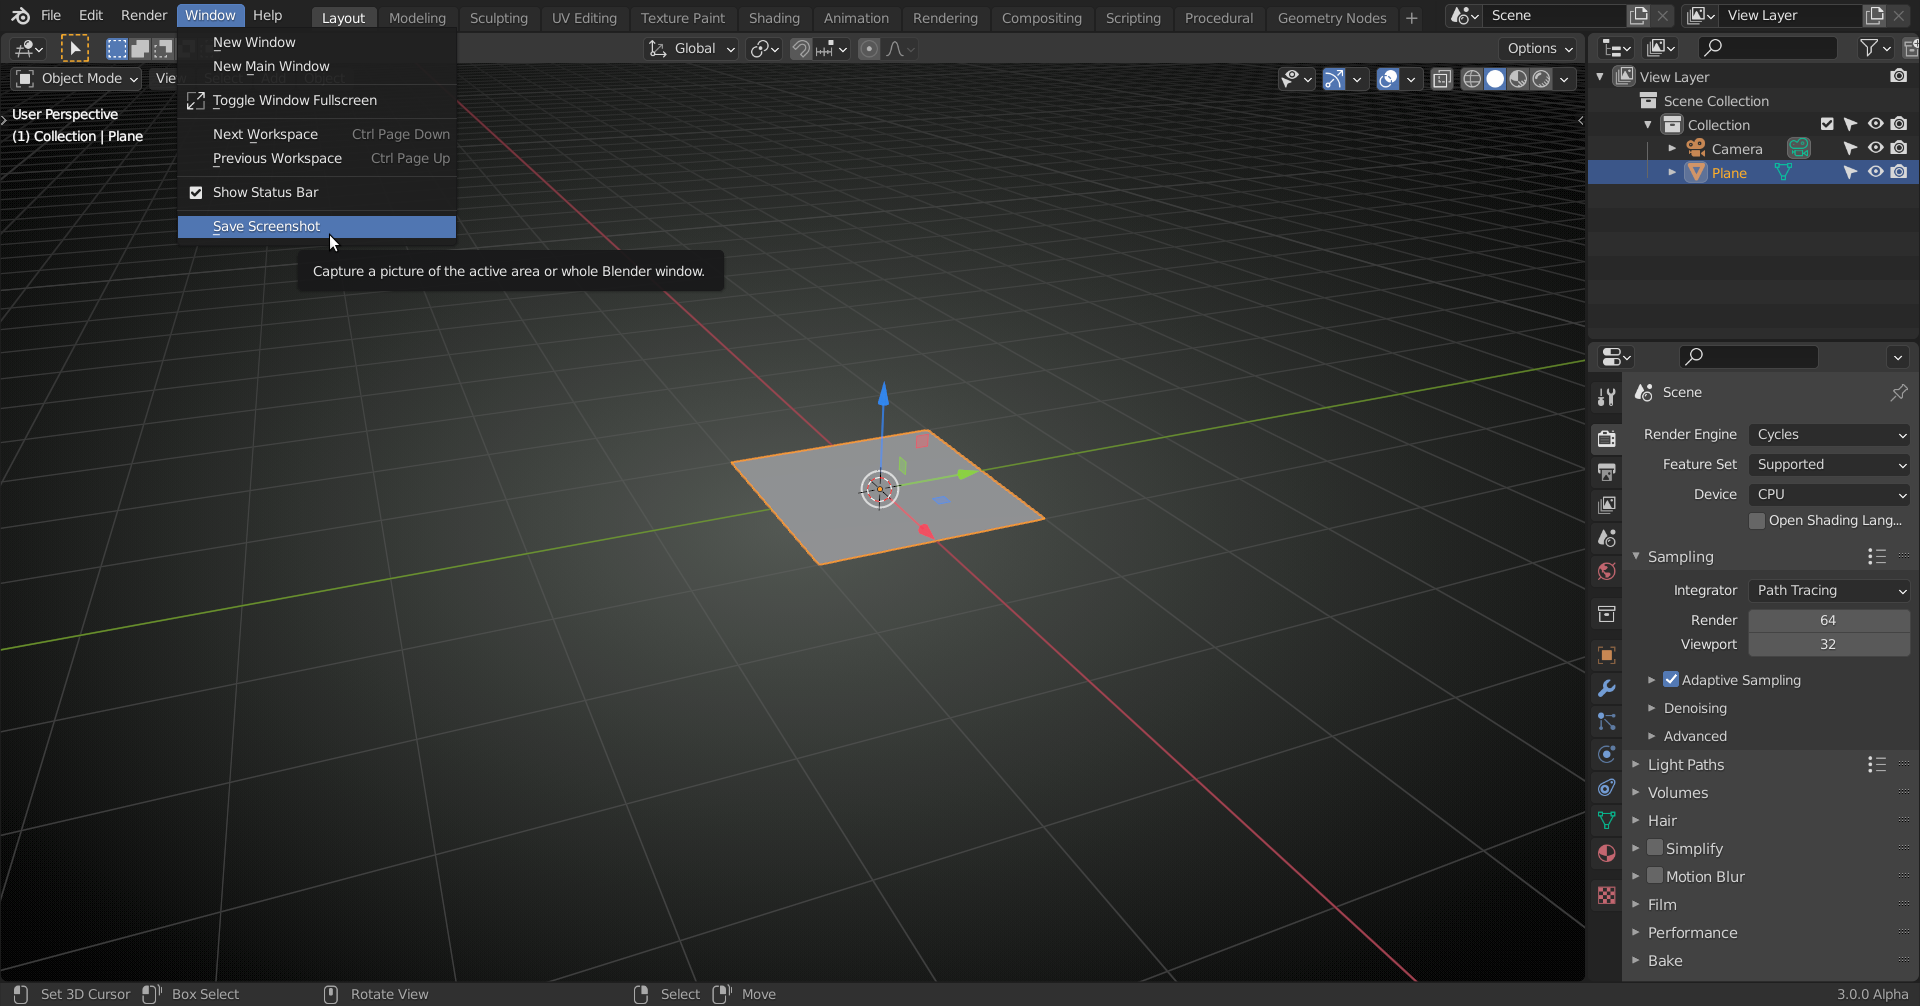Open the Object Mode dropdown
1920x1006 pixels.
(77, 78)
